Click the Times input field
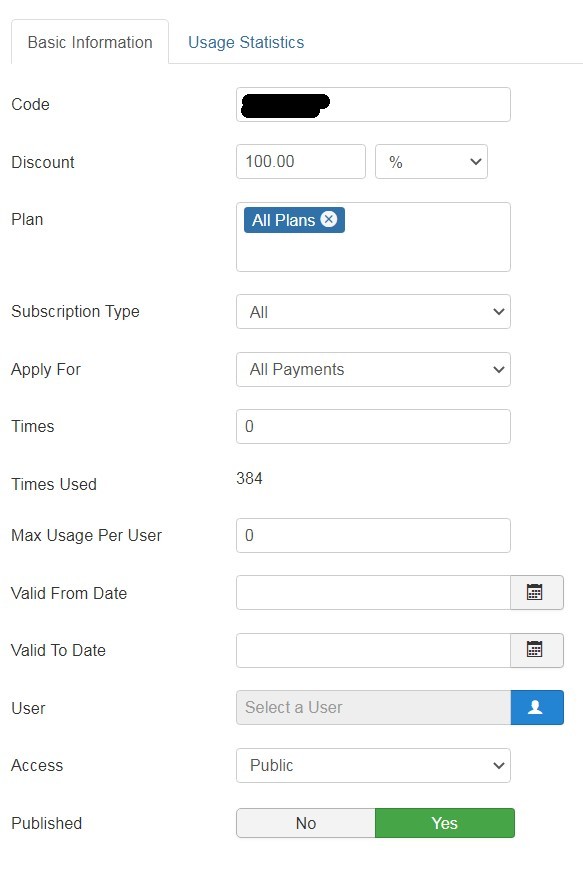This screenshot has height=880, width=583. (x=373, y=427)
